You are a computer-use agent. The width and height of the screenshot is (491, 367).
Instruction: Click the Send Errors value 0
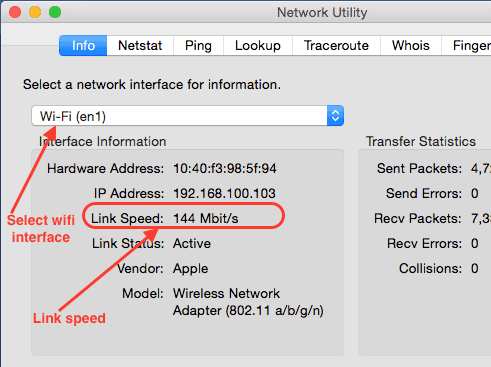pyautogui.click(x=475, y=193)
